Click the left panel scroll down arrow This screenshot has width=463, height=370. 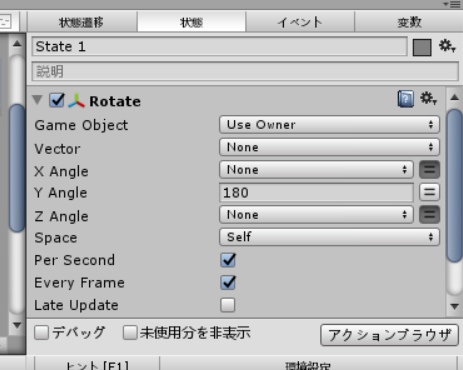point(17,325)
